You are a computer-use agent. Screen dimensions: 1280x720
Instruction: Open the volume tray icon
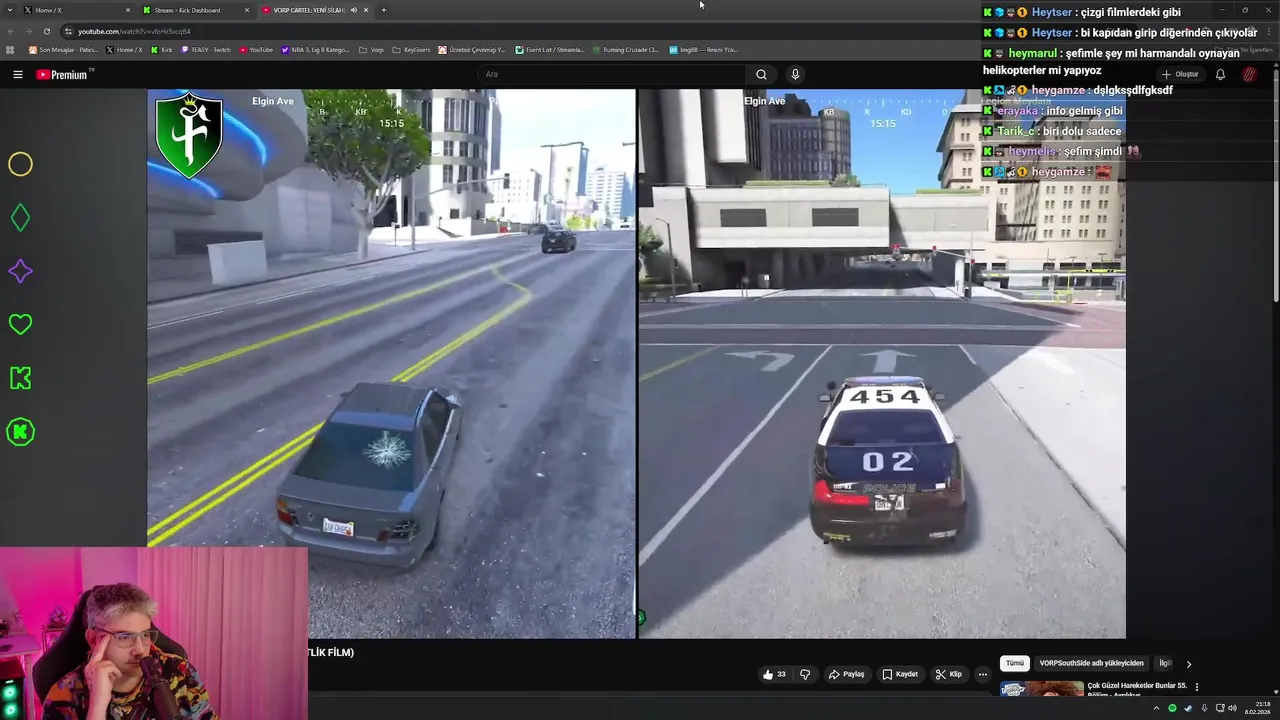[1232, 708]
